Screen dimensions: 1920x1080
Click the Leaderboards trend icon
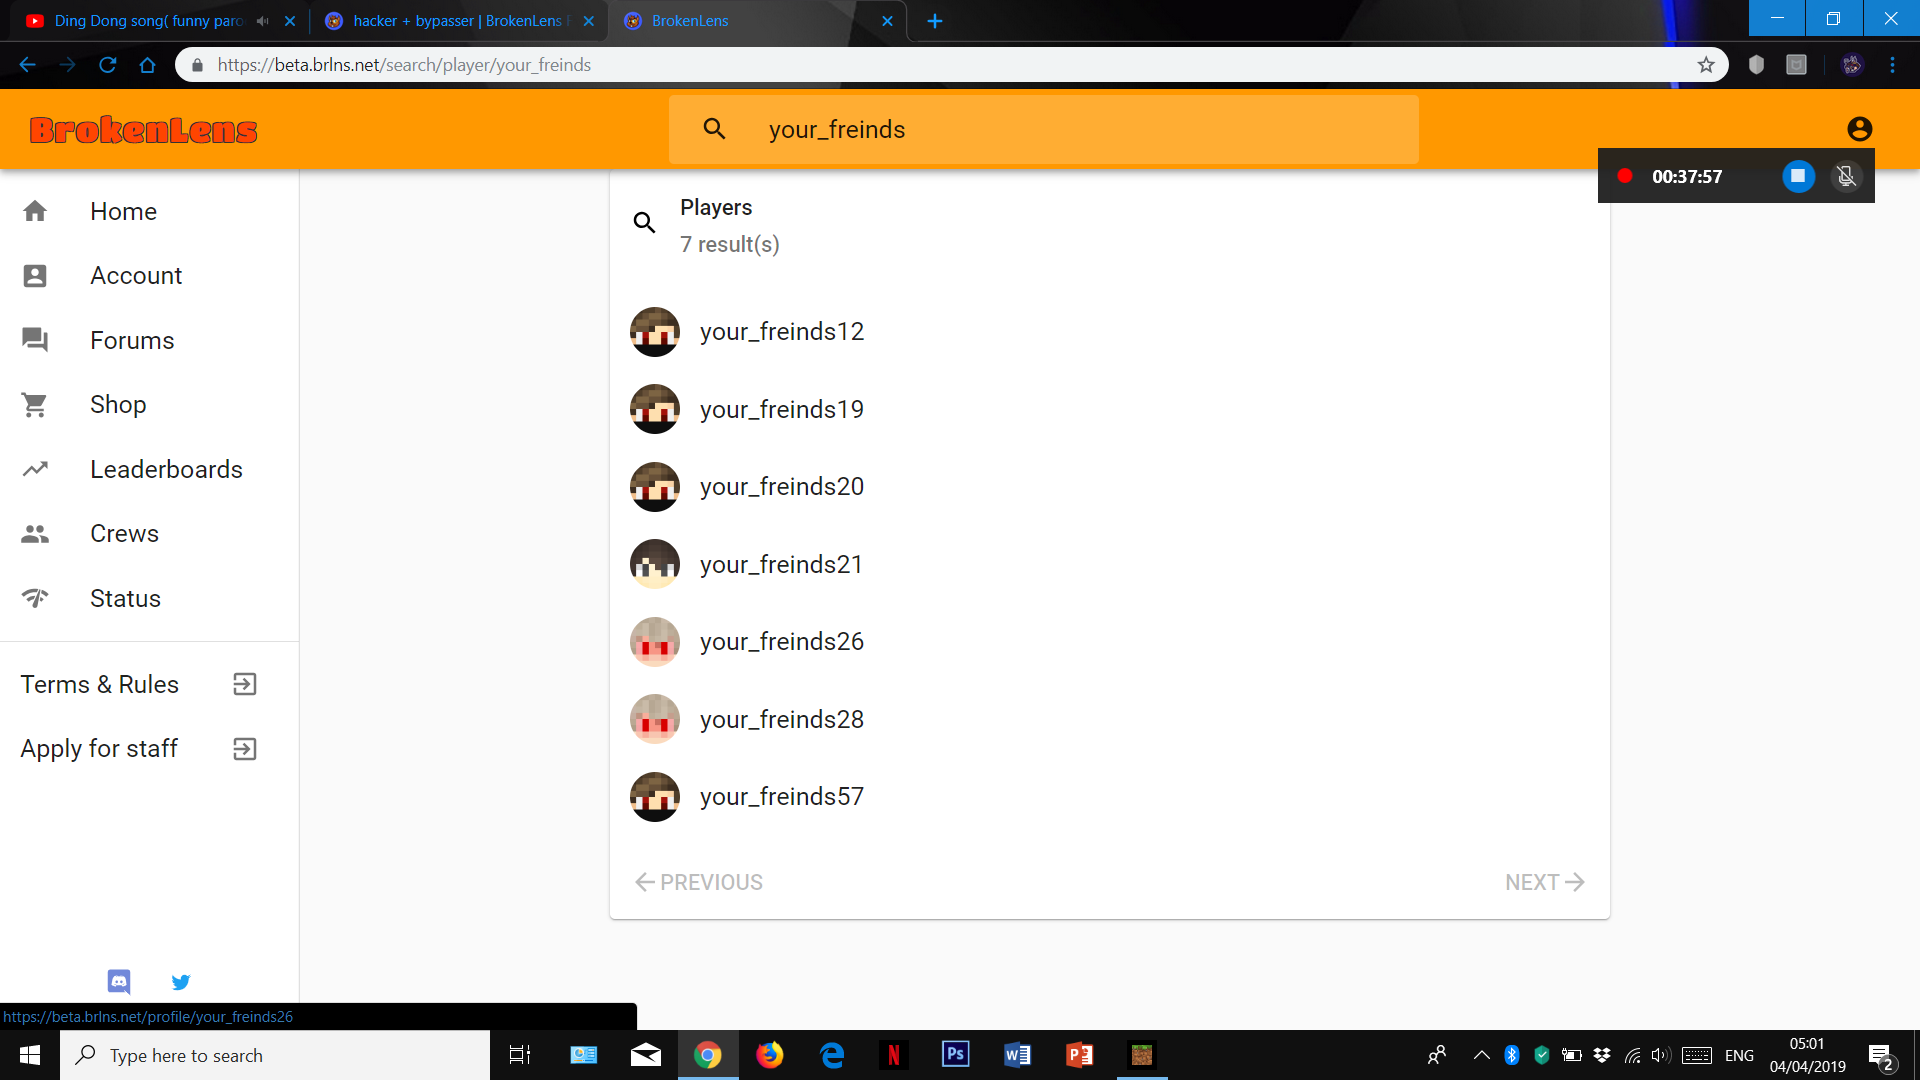[35, 469]
